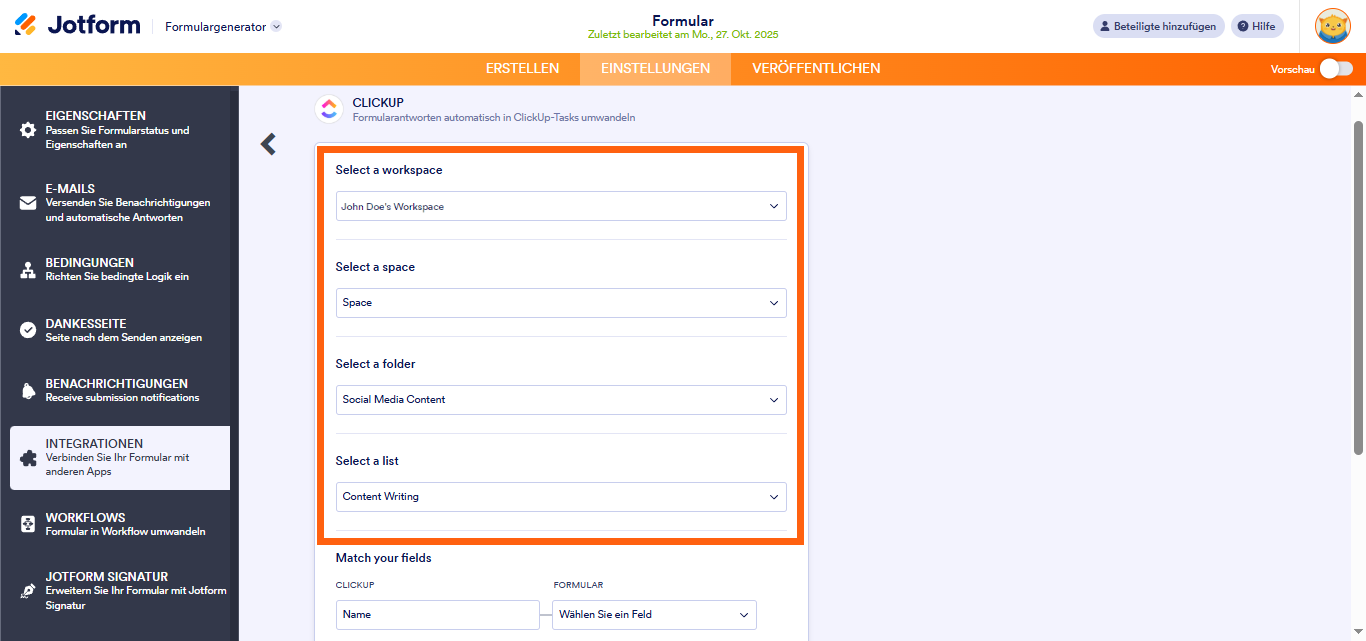Expand the Select a folder dropdown
Viewport: 1366px width, 641px height.
click(560, 399)
